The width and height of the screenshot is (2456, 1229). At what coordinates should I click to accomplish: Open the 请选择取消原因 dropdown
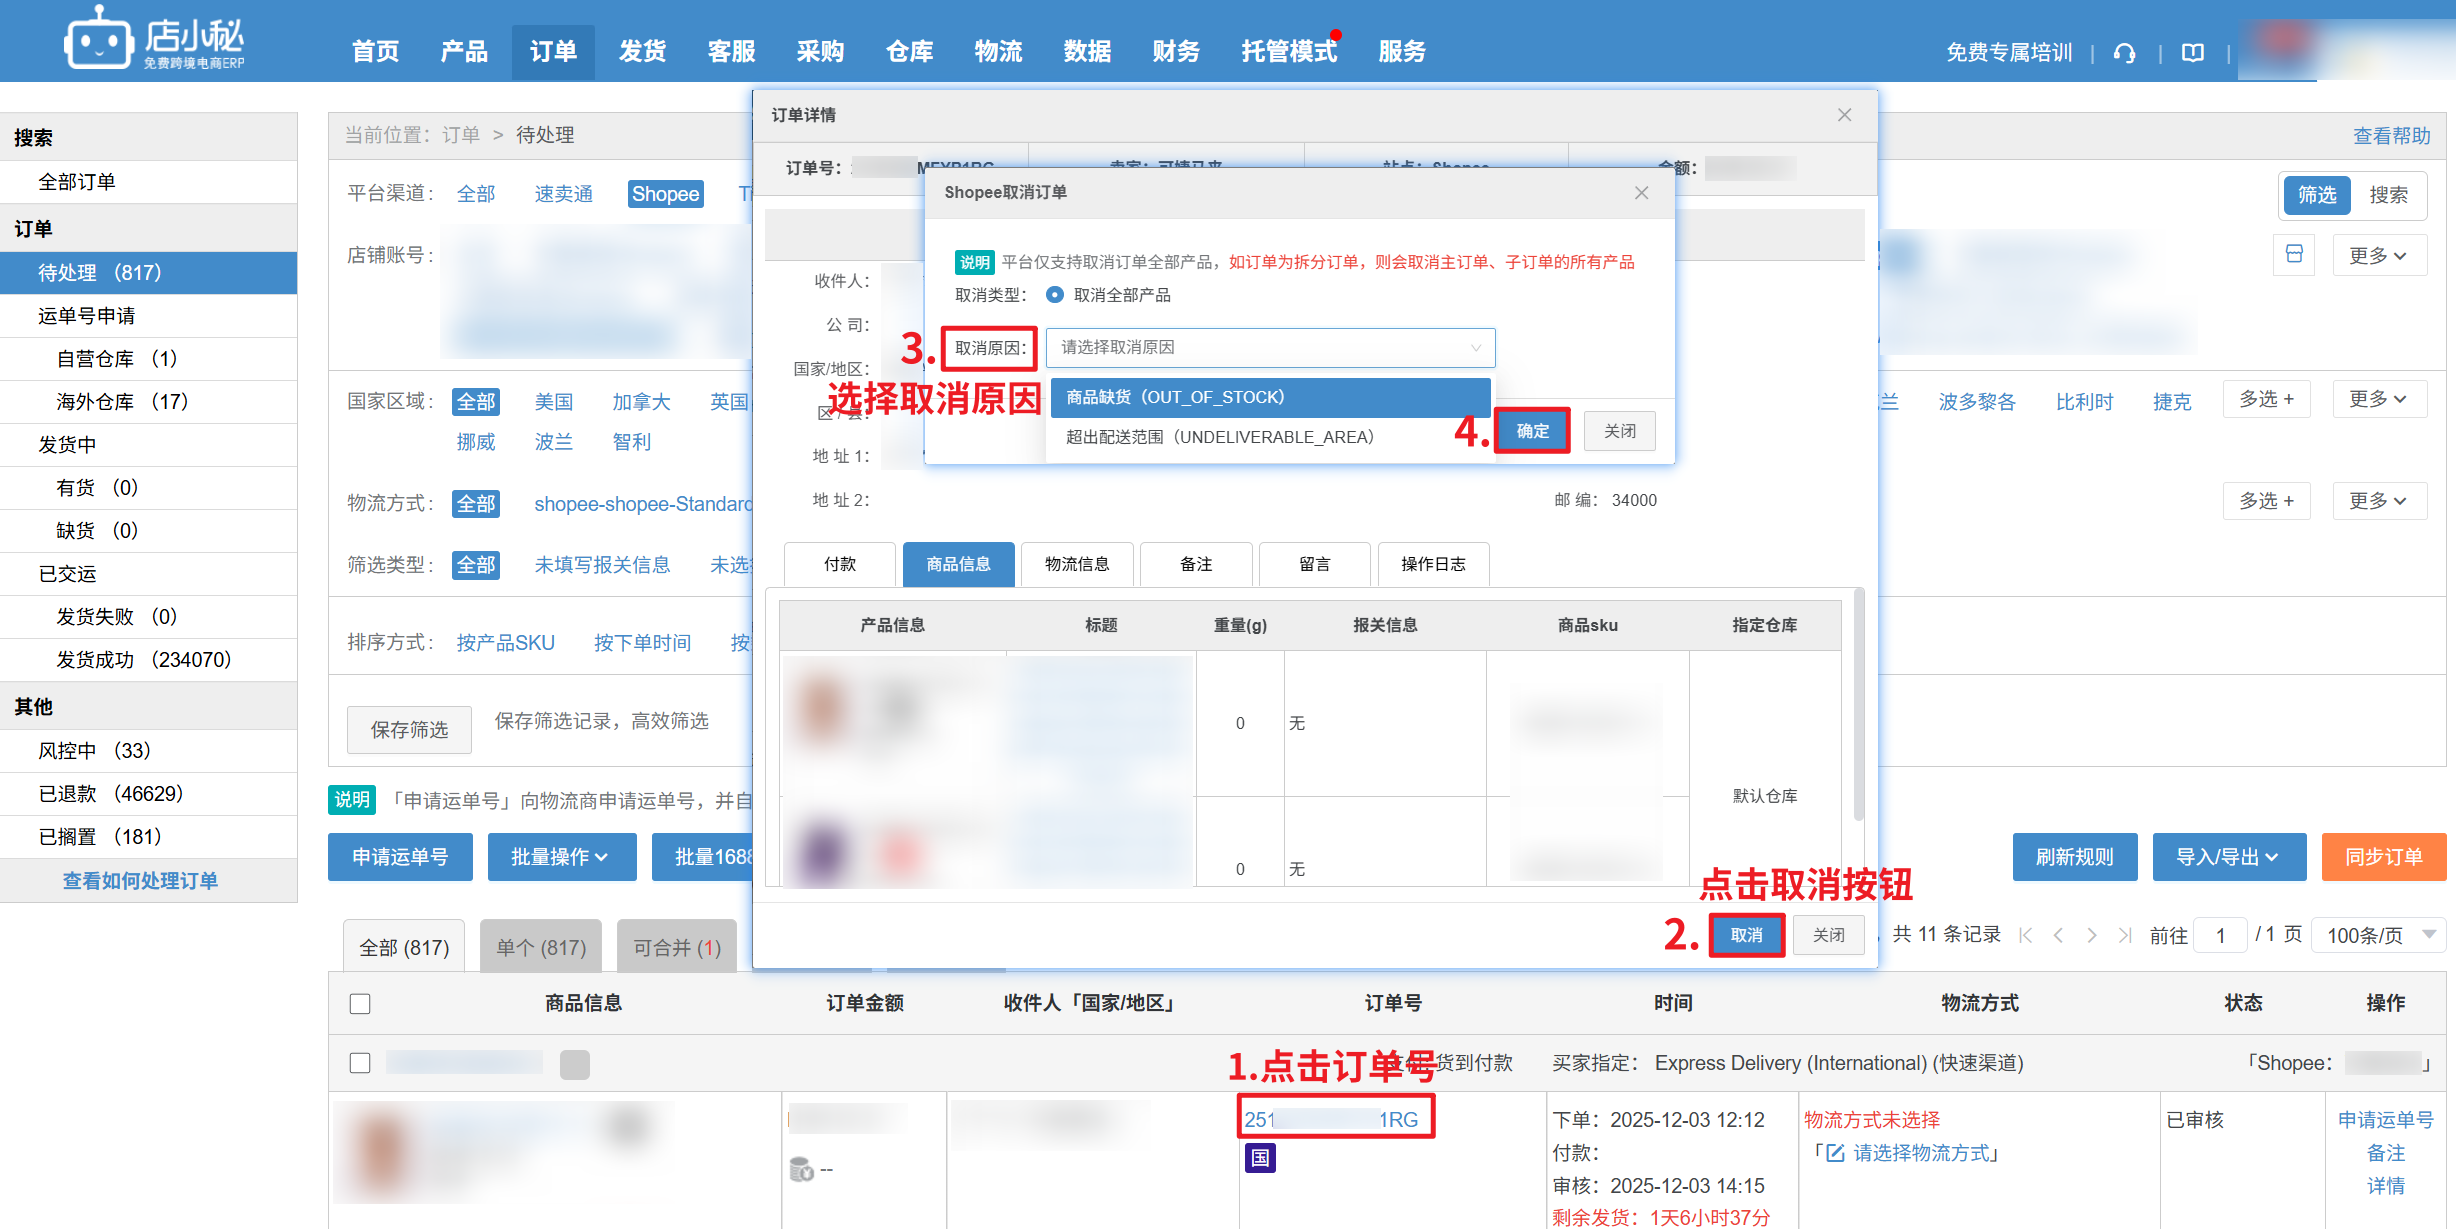[x=1270, y=348]
